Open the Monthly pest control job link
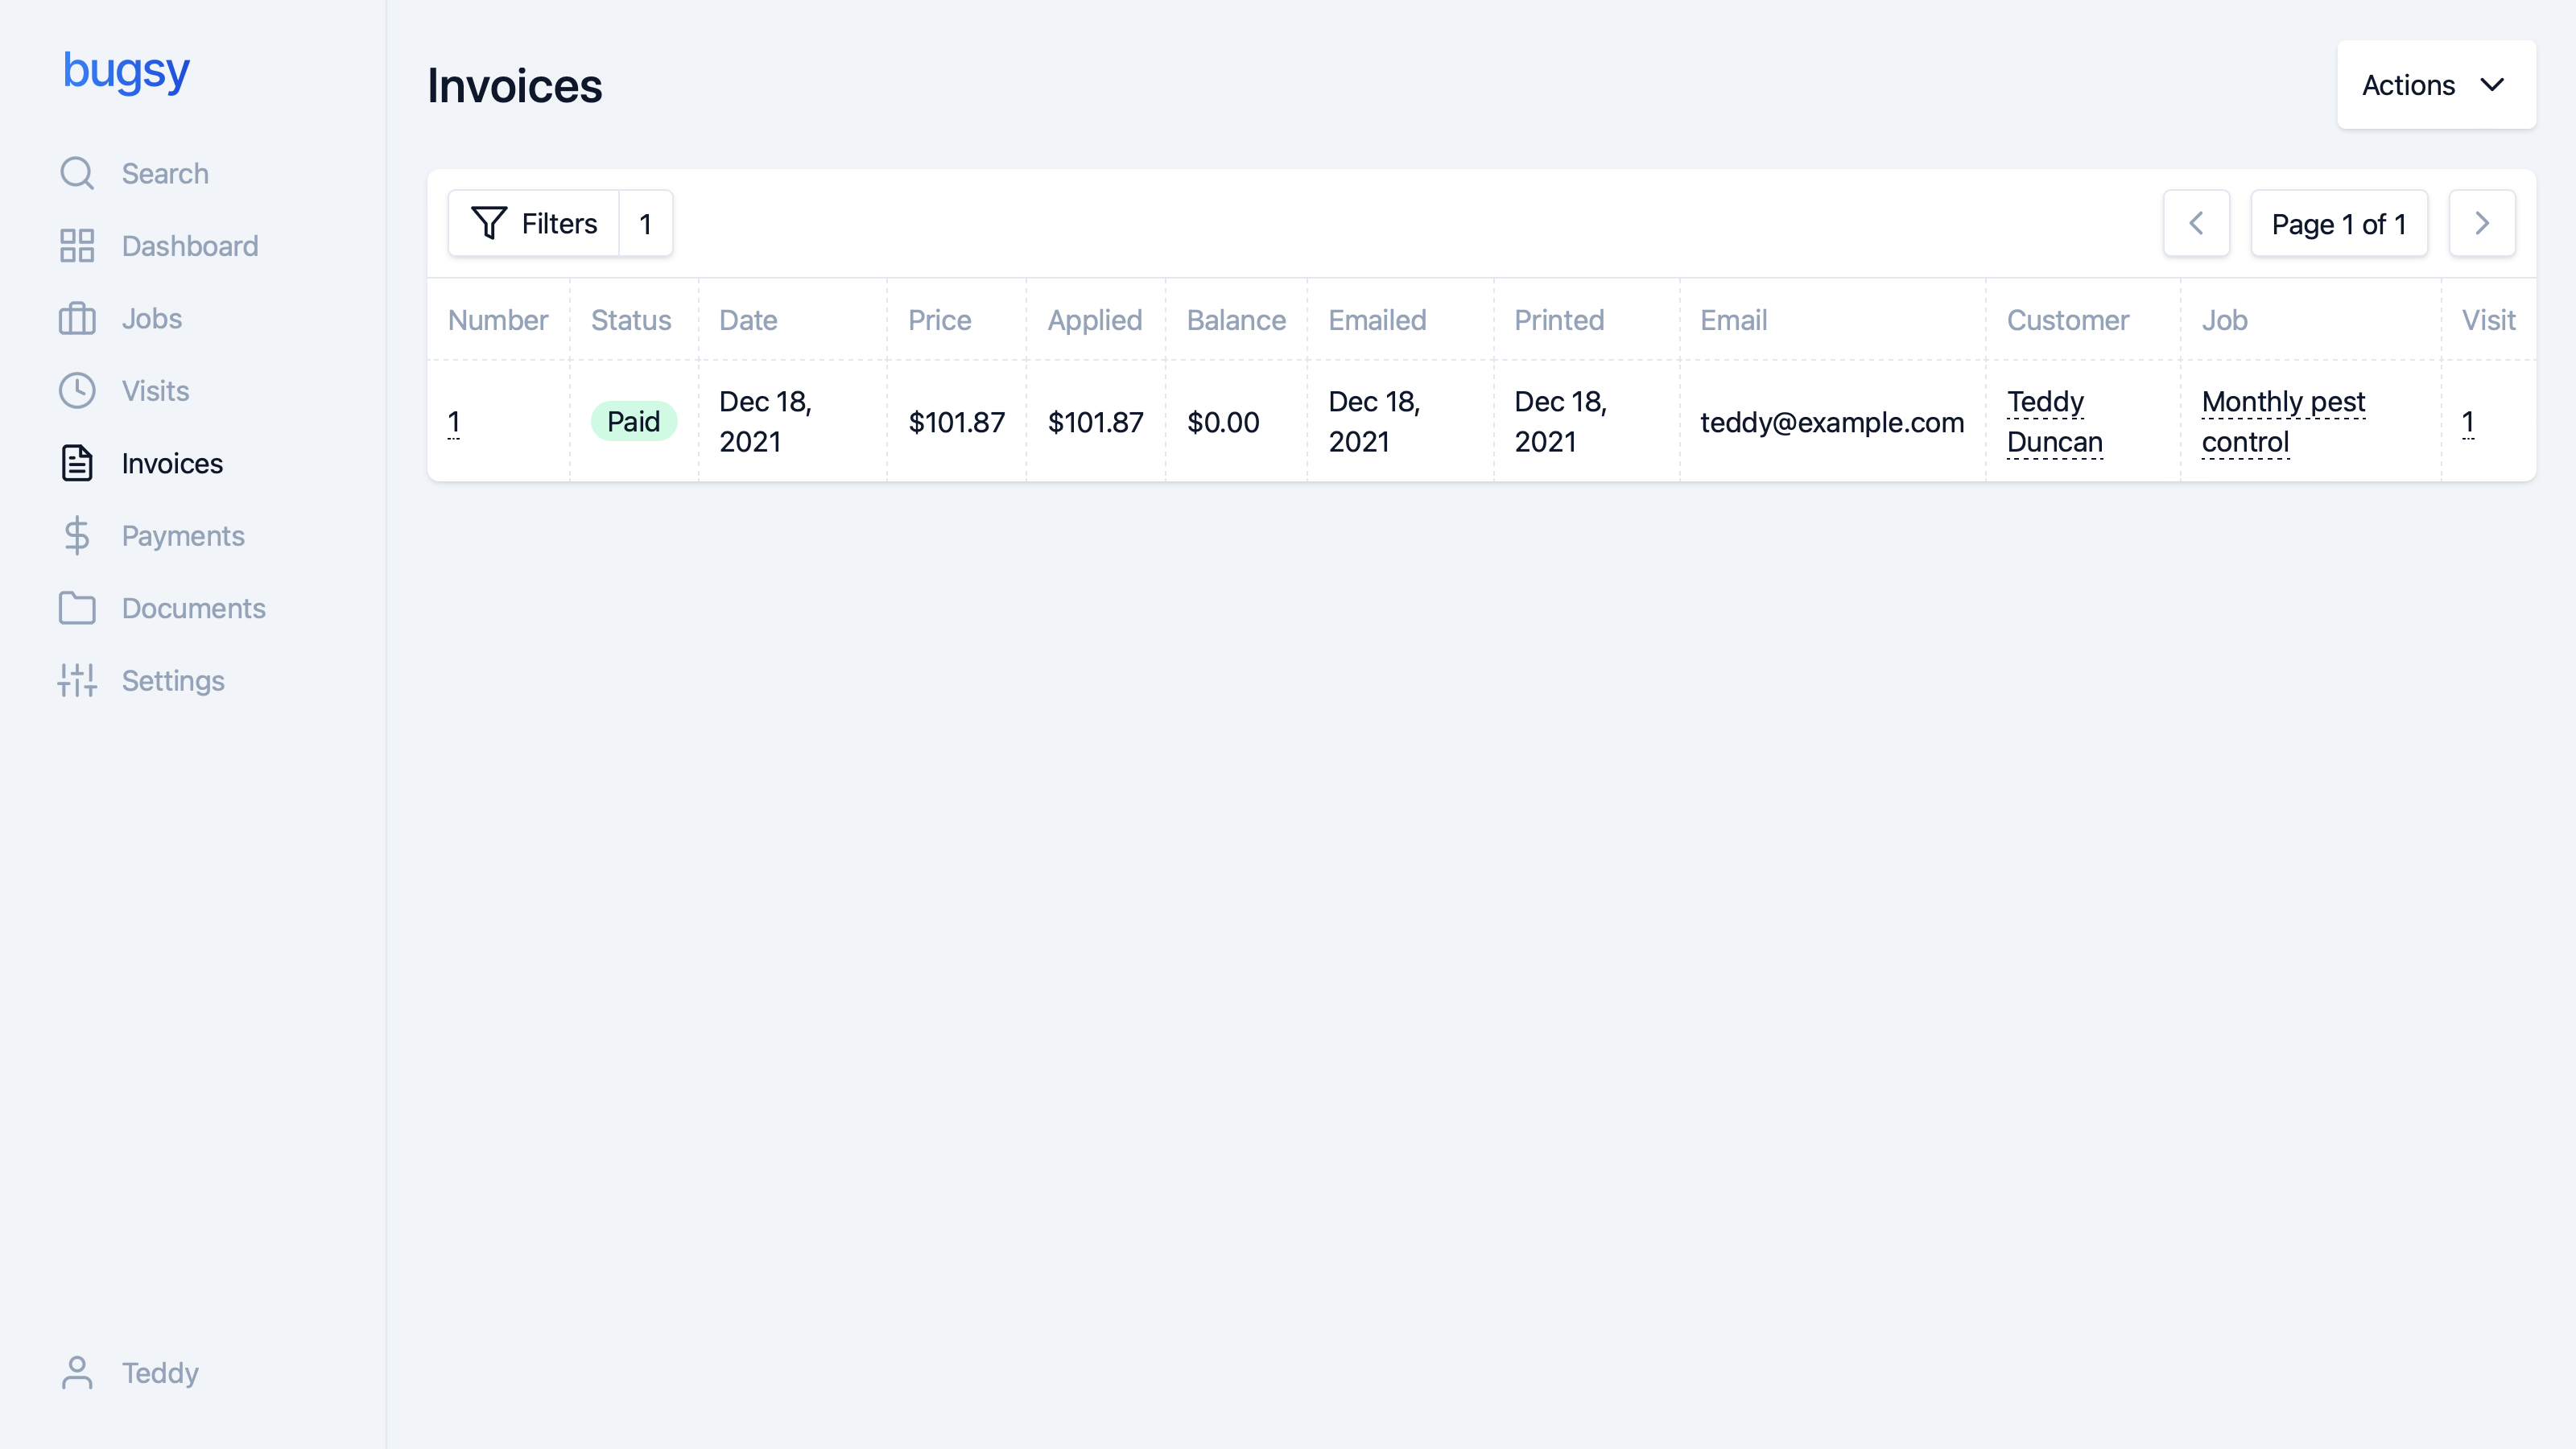This screenshot has width=2576, height=1449. 2282,422
